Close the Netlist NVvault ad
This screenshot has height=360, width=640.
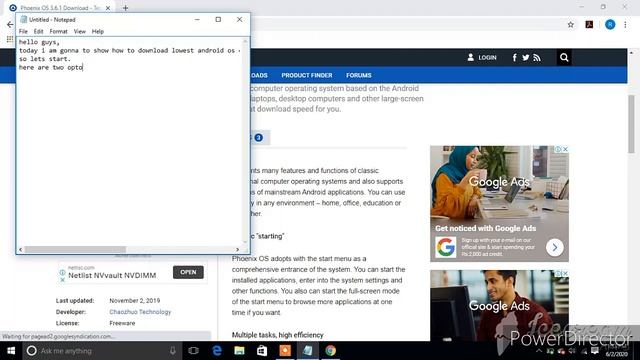coord(62,280)
